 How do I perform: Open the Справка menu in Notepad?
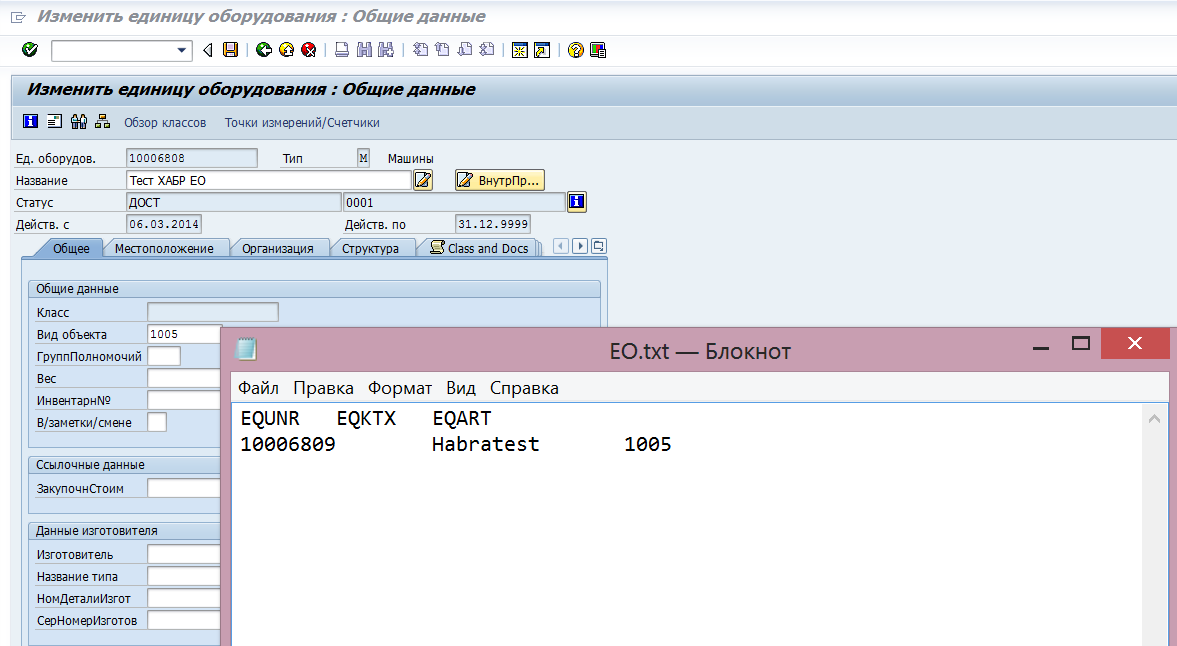(524, 388)
